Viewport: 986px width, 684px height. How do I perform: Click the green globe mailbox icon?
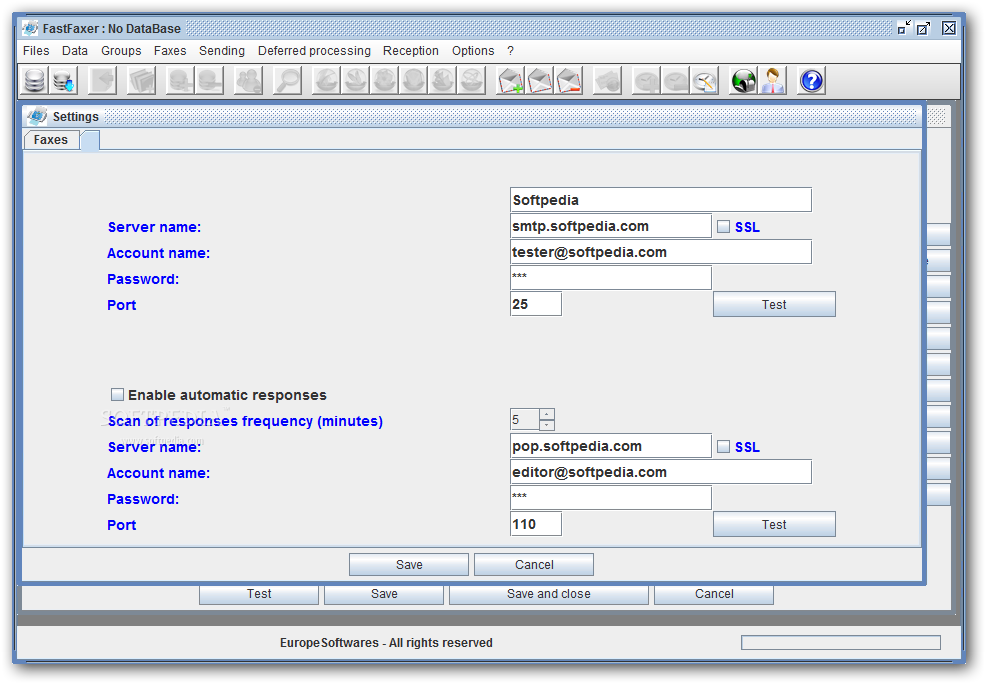743,81
